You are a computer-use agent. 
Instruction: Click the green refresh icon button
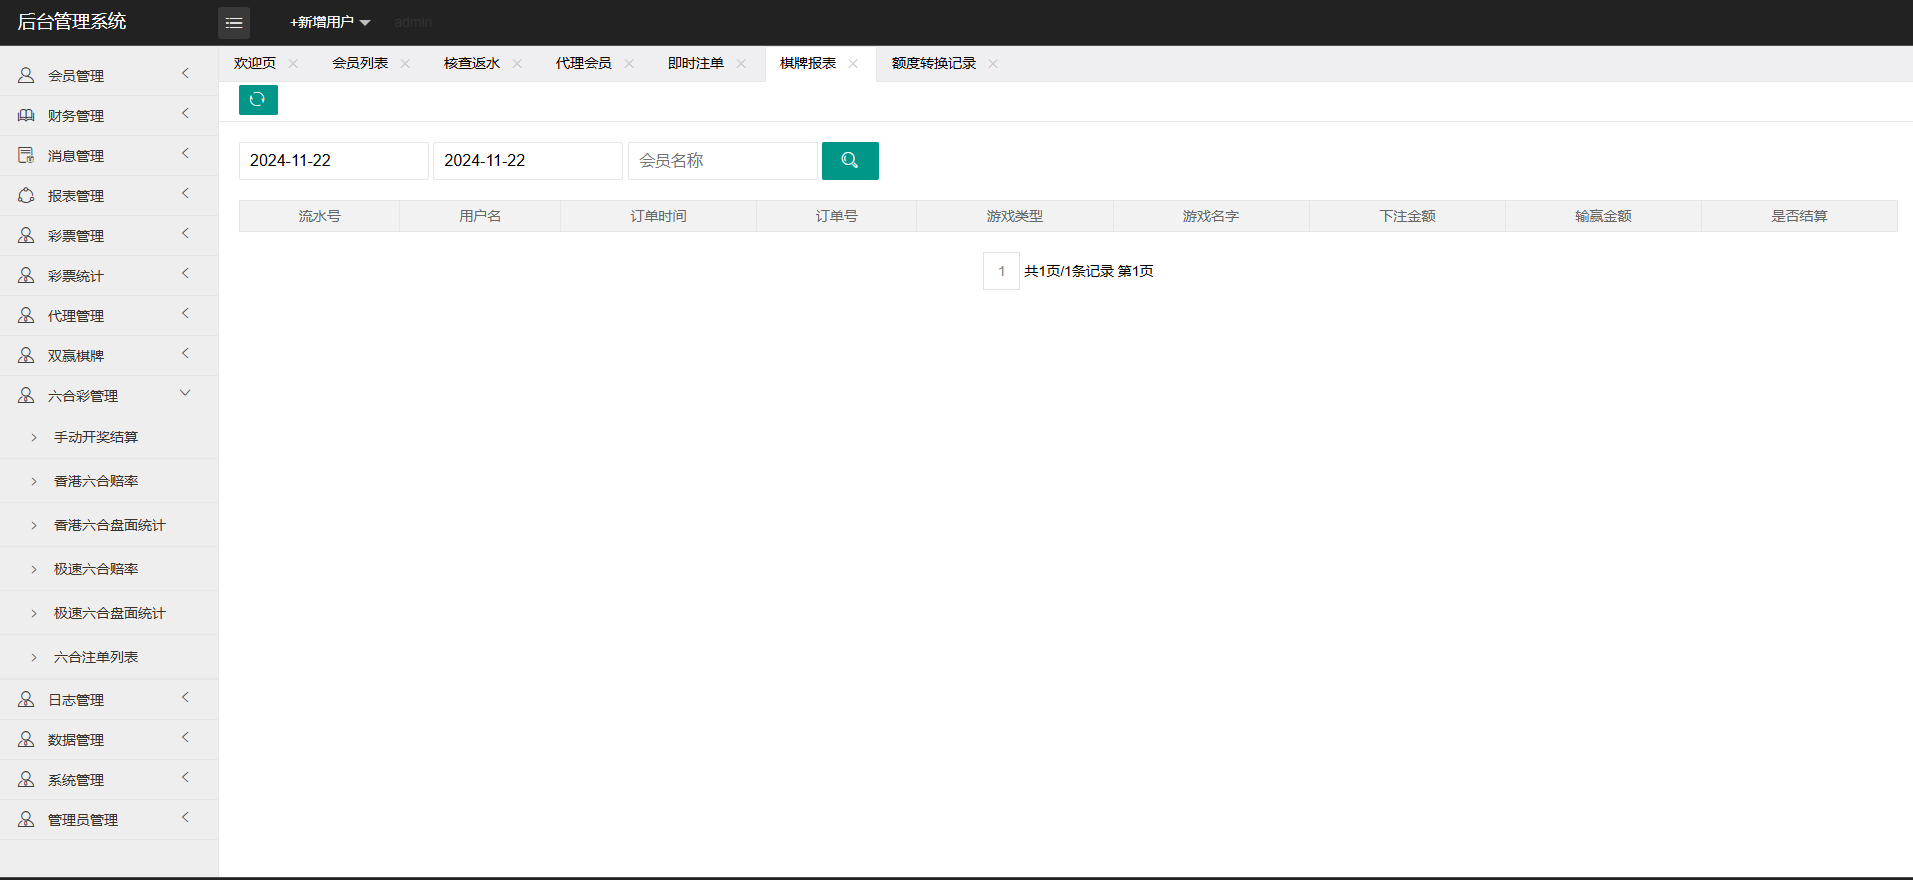[258, 99]
